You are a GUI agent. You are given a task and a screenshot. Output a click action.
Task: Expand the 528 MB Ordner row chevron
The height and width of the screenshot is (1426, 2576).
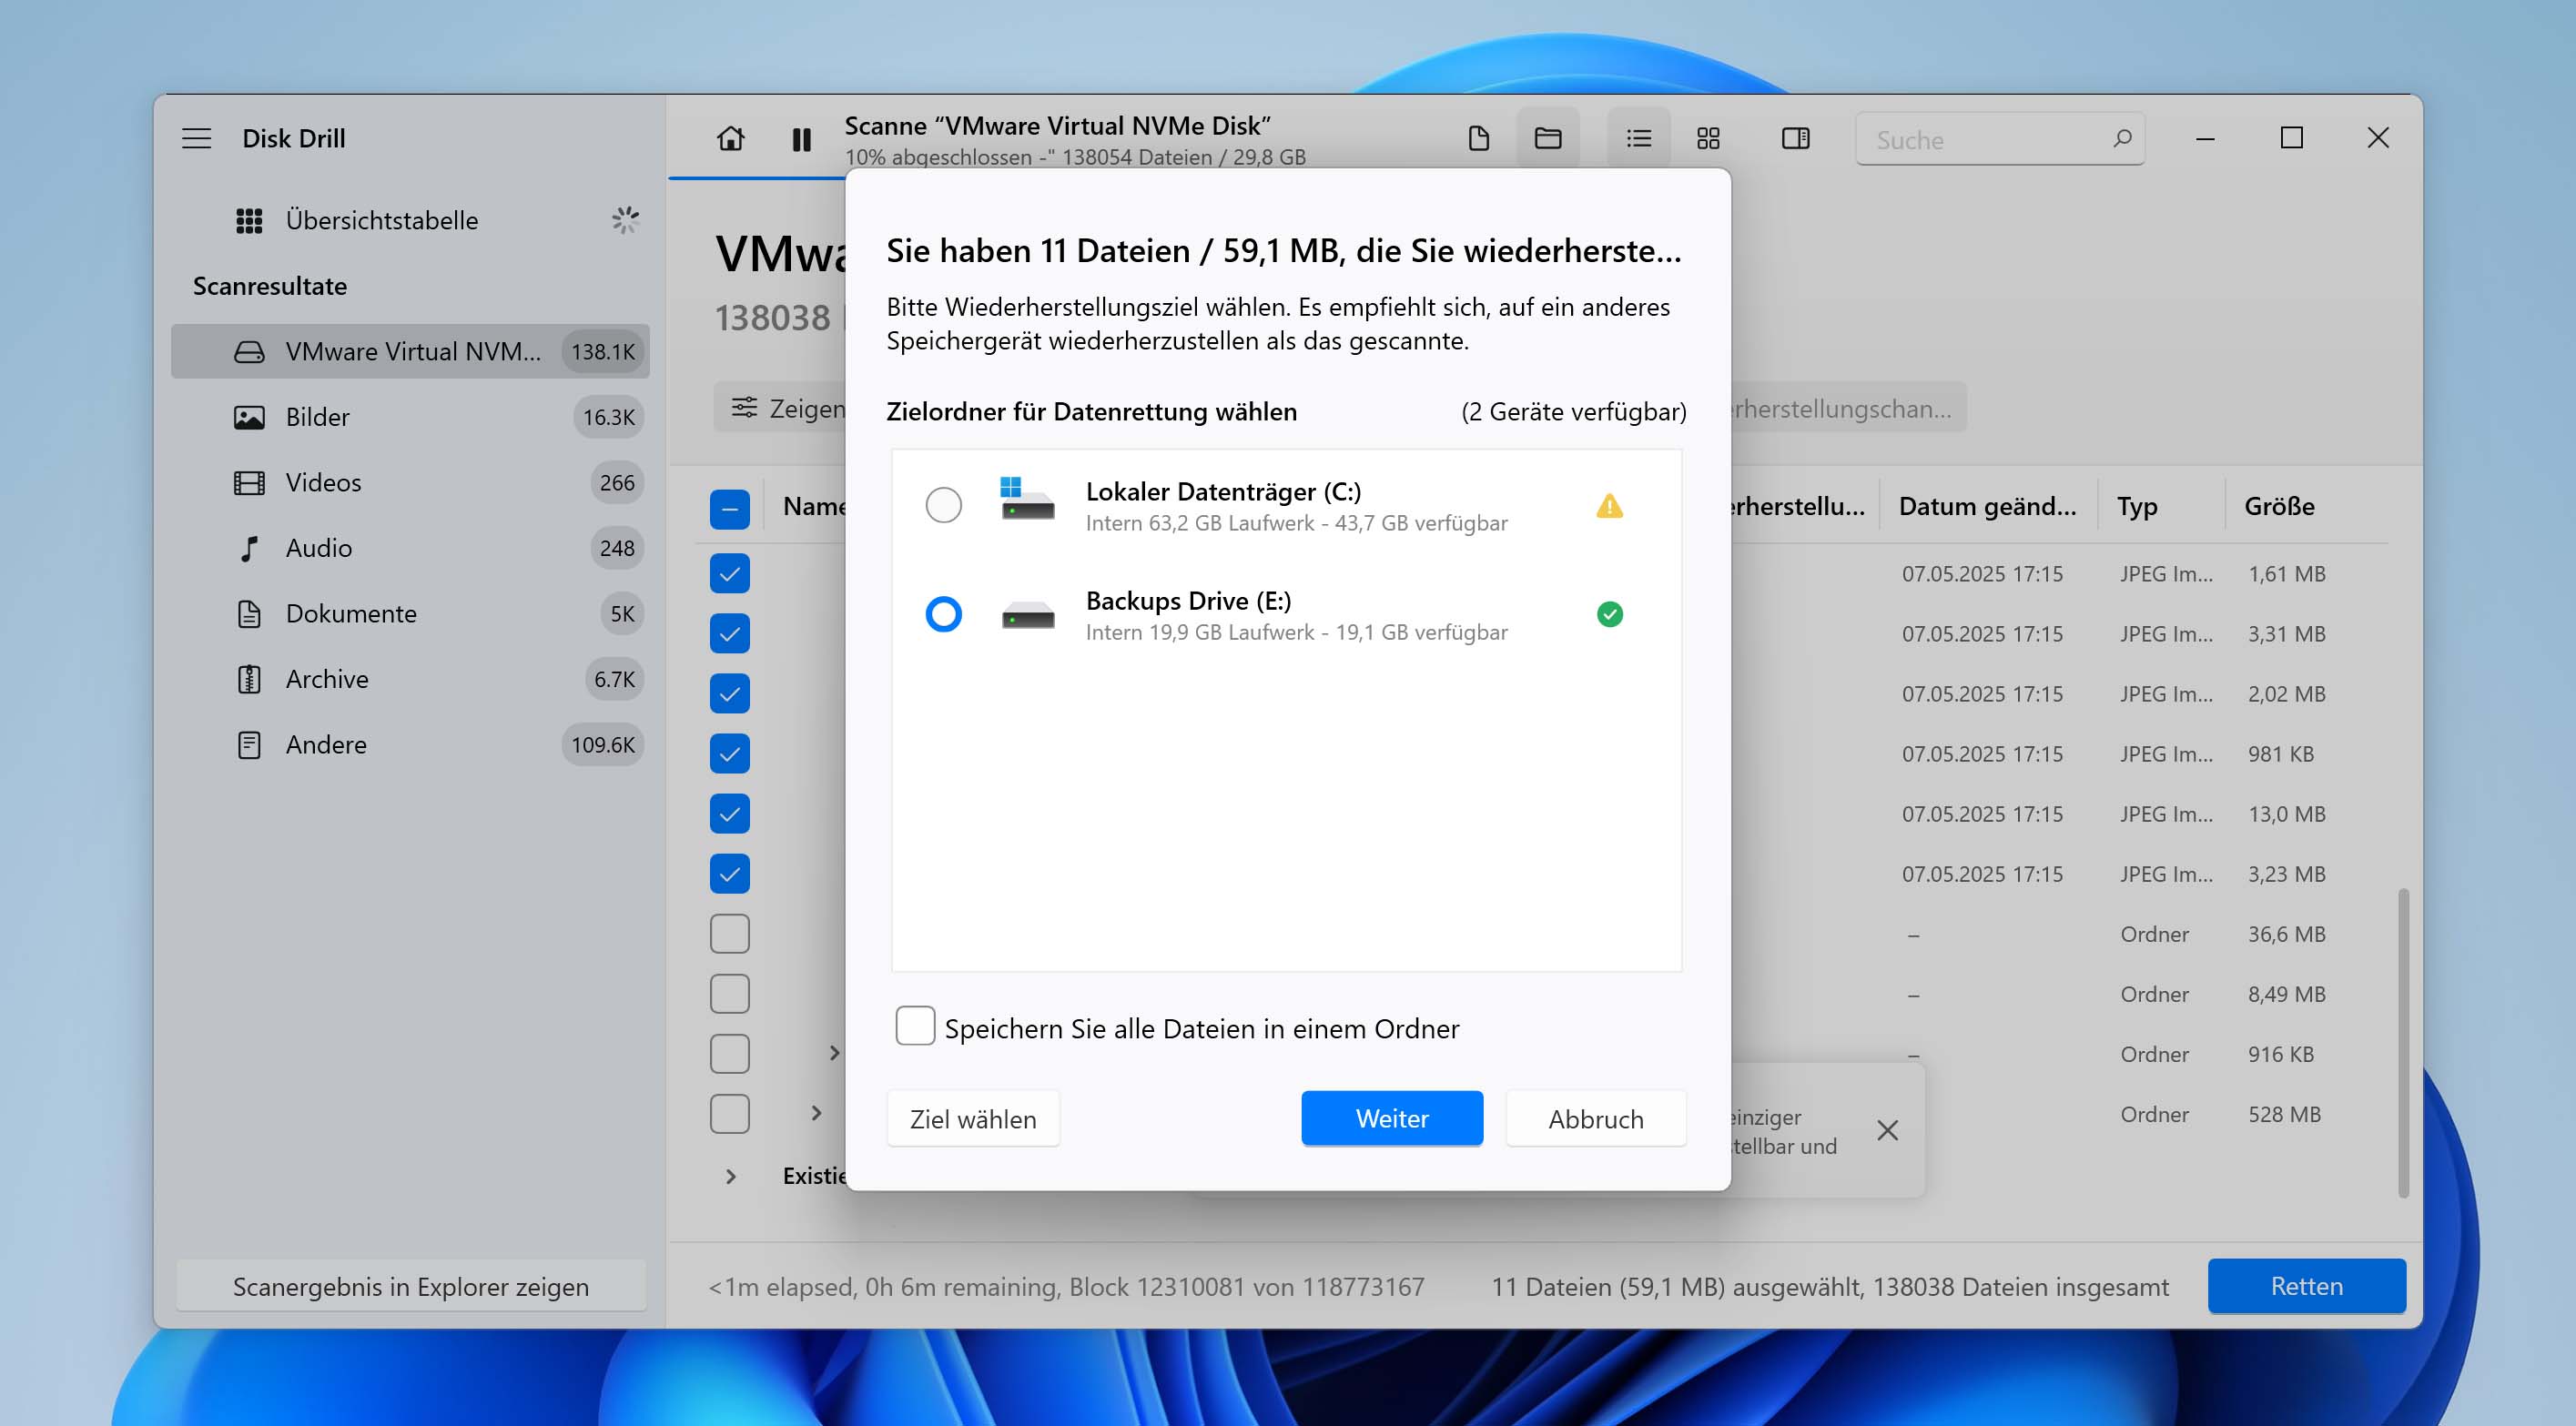tap(817, 1113)
